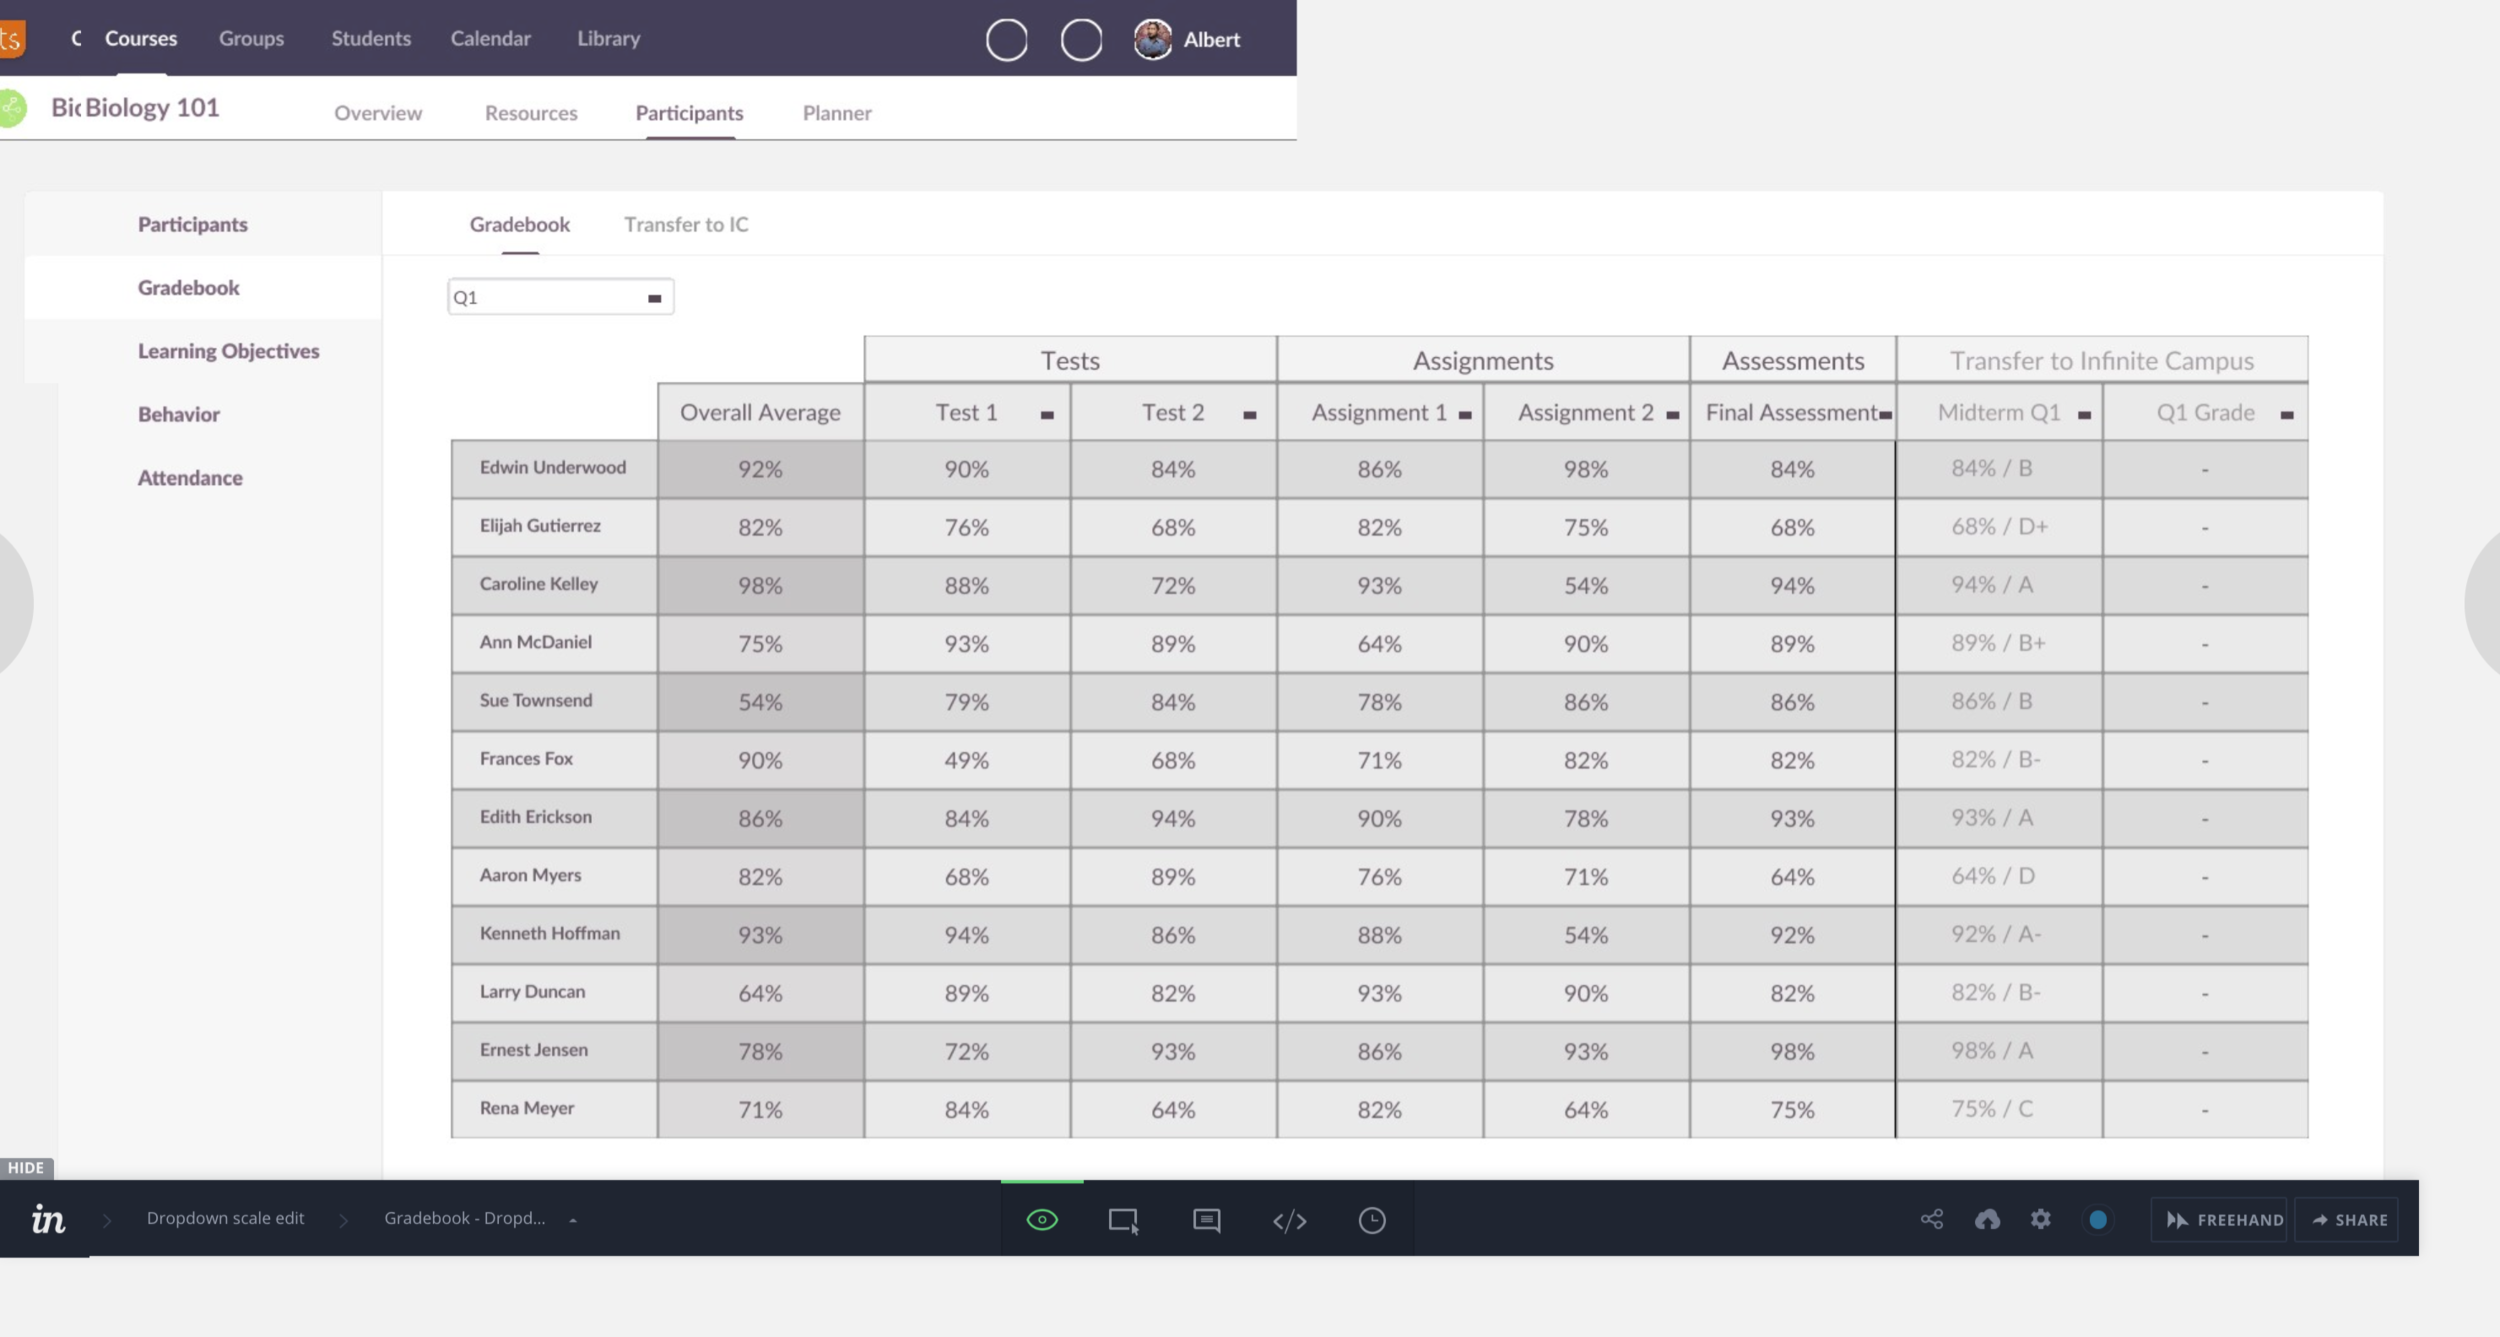Open the Q1 quarter dropdown
Screen dimensions: 2500x1337
point(560,297)
